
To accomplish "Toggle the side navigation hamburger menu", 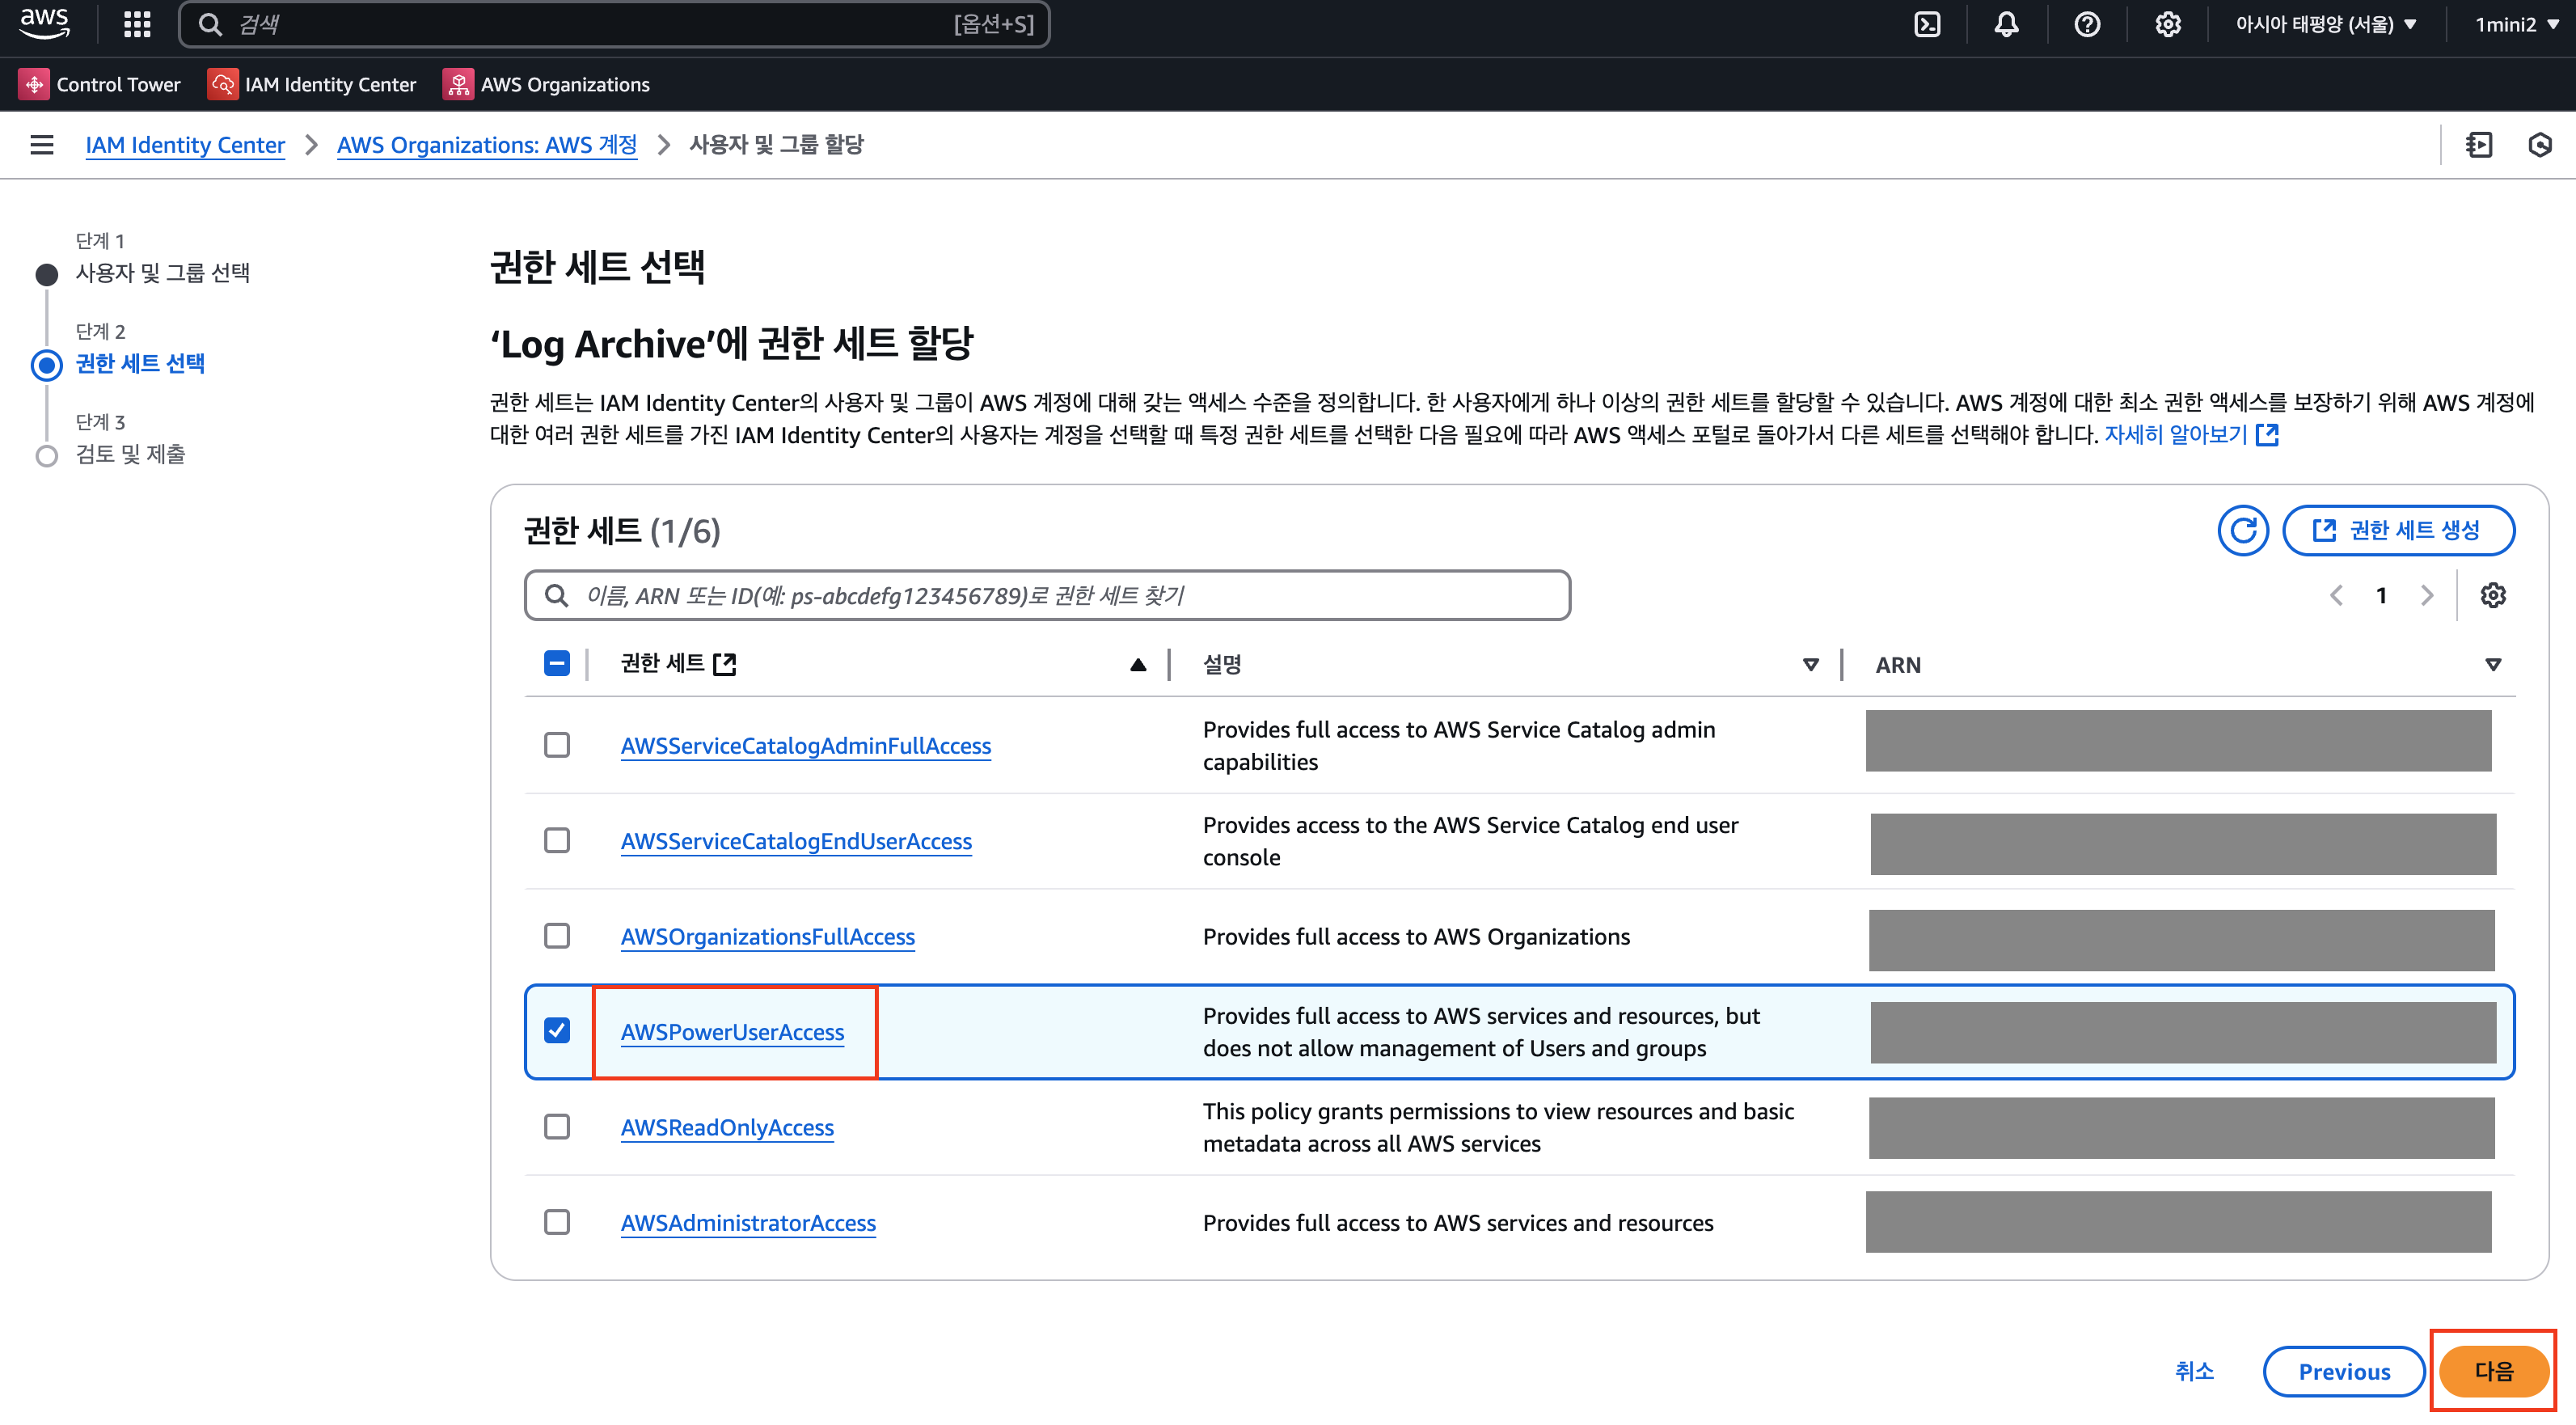I will pos(42,145).
